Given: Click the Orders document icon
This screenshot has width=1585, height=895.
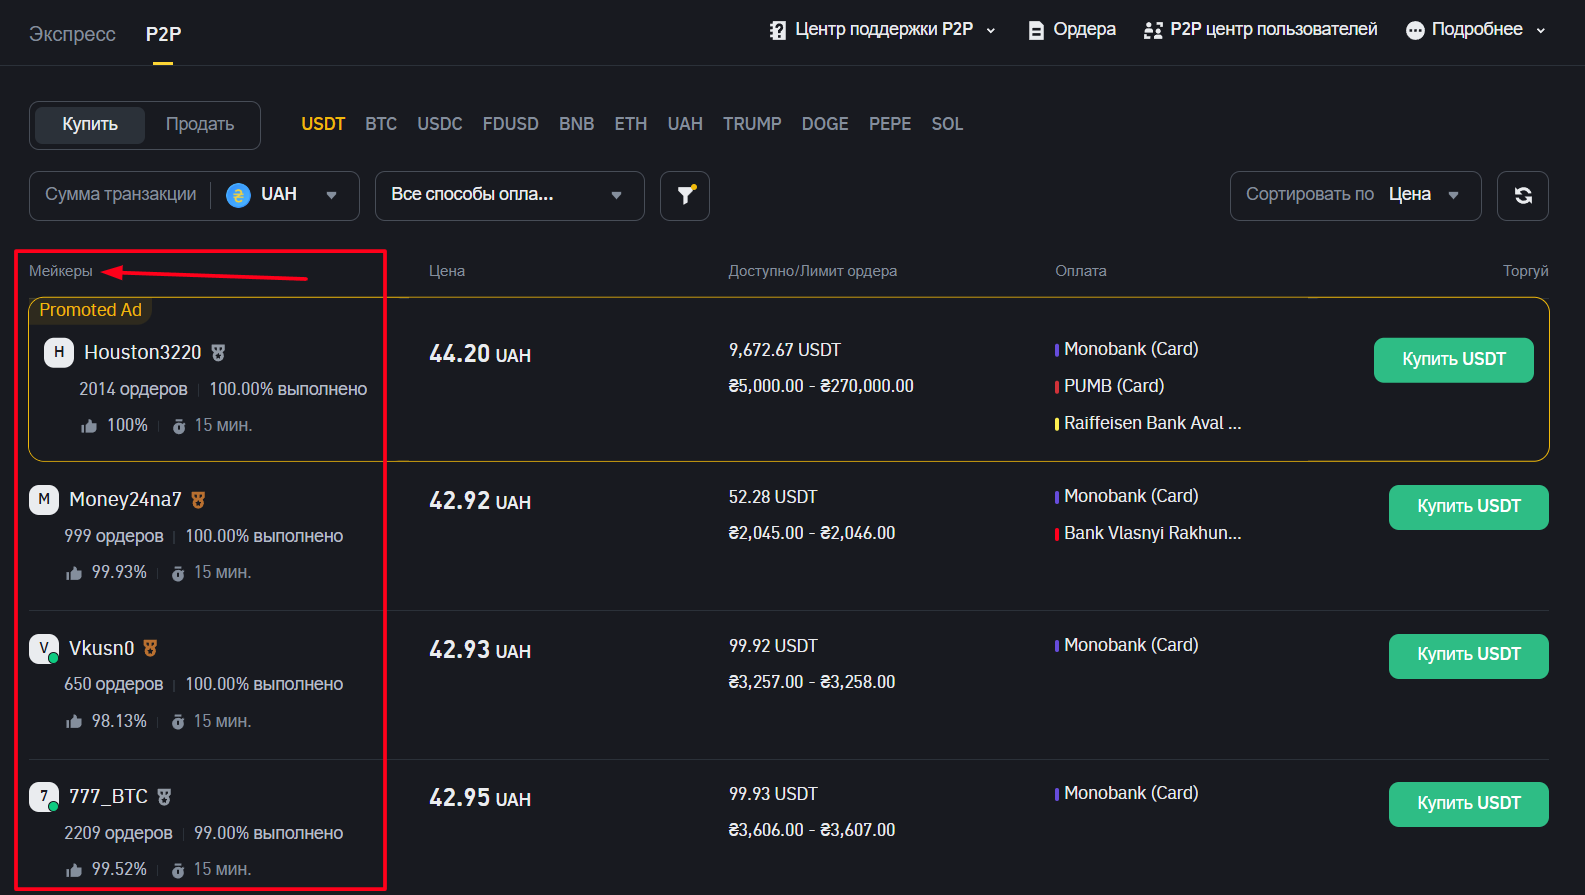Looking at the screenshot, I should (1036, 31).
